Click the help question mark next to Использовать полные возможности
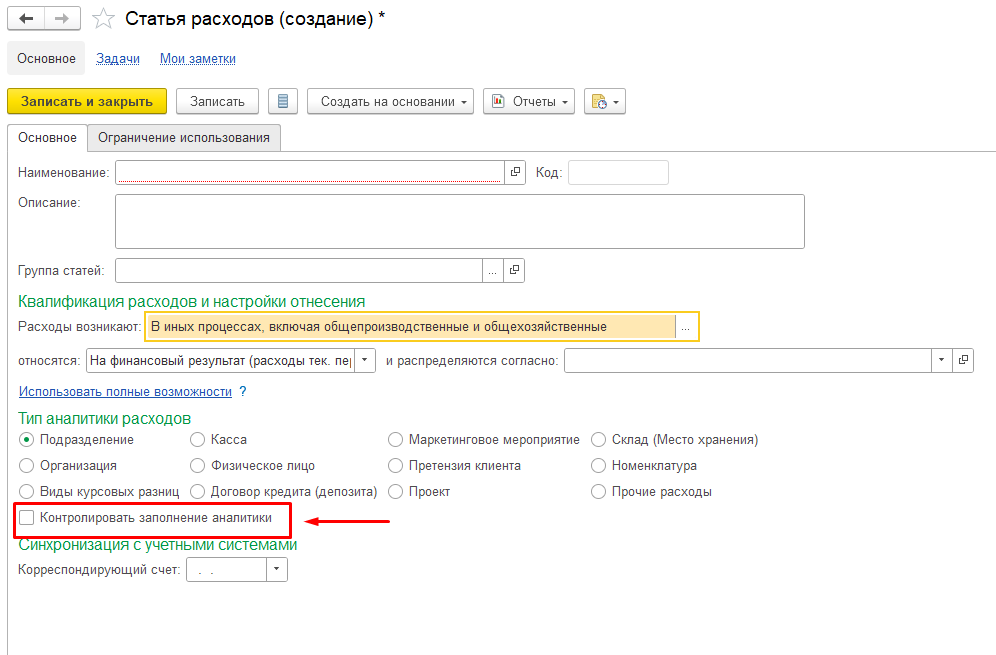The image size is (996, 655). point(242,391)
